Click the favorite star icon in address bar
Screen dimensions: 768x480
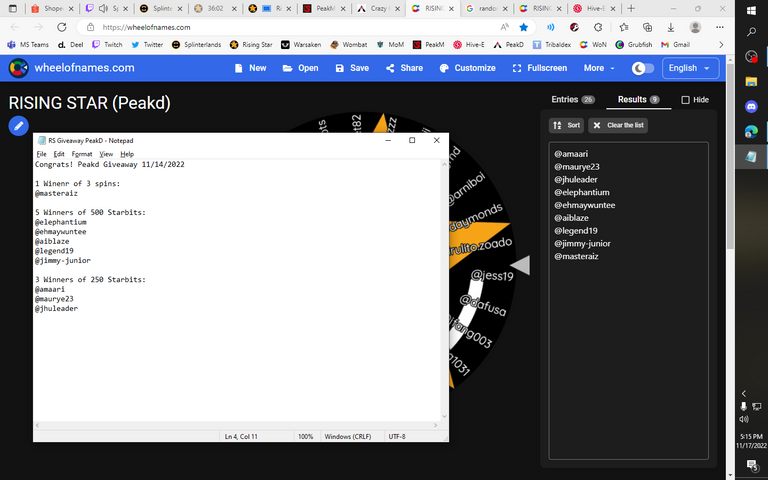524,27
